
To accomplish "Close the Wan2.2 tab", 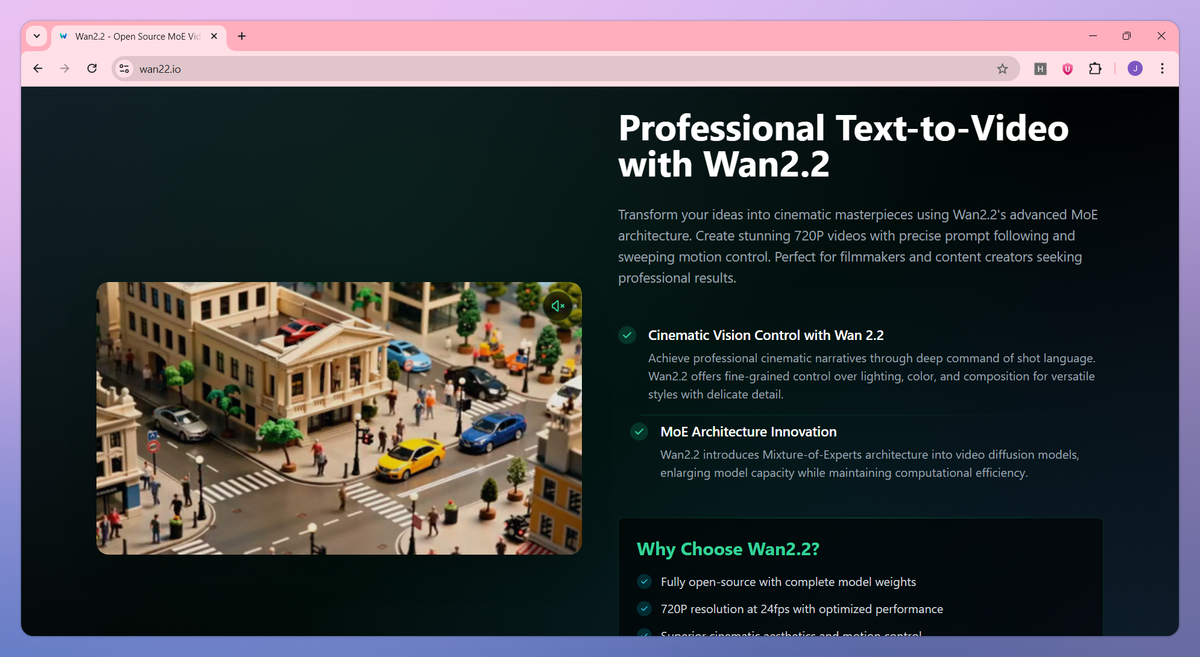I will point(214,36).
